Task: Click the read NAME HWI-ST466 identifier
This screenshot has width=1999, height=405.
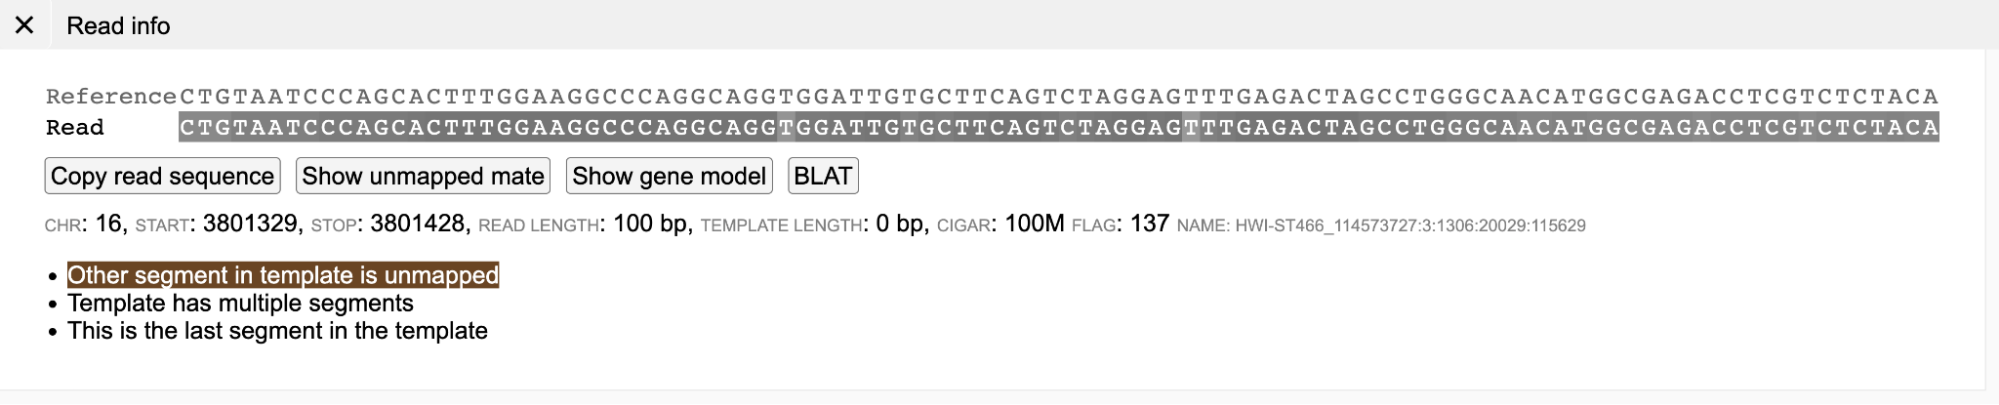Action: (x=1410, y=226)
